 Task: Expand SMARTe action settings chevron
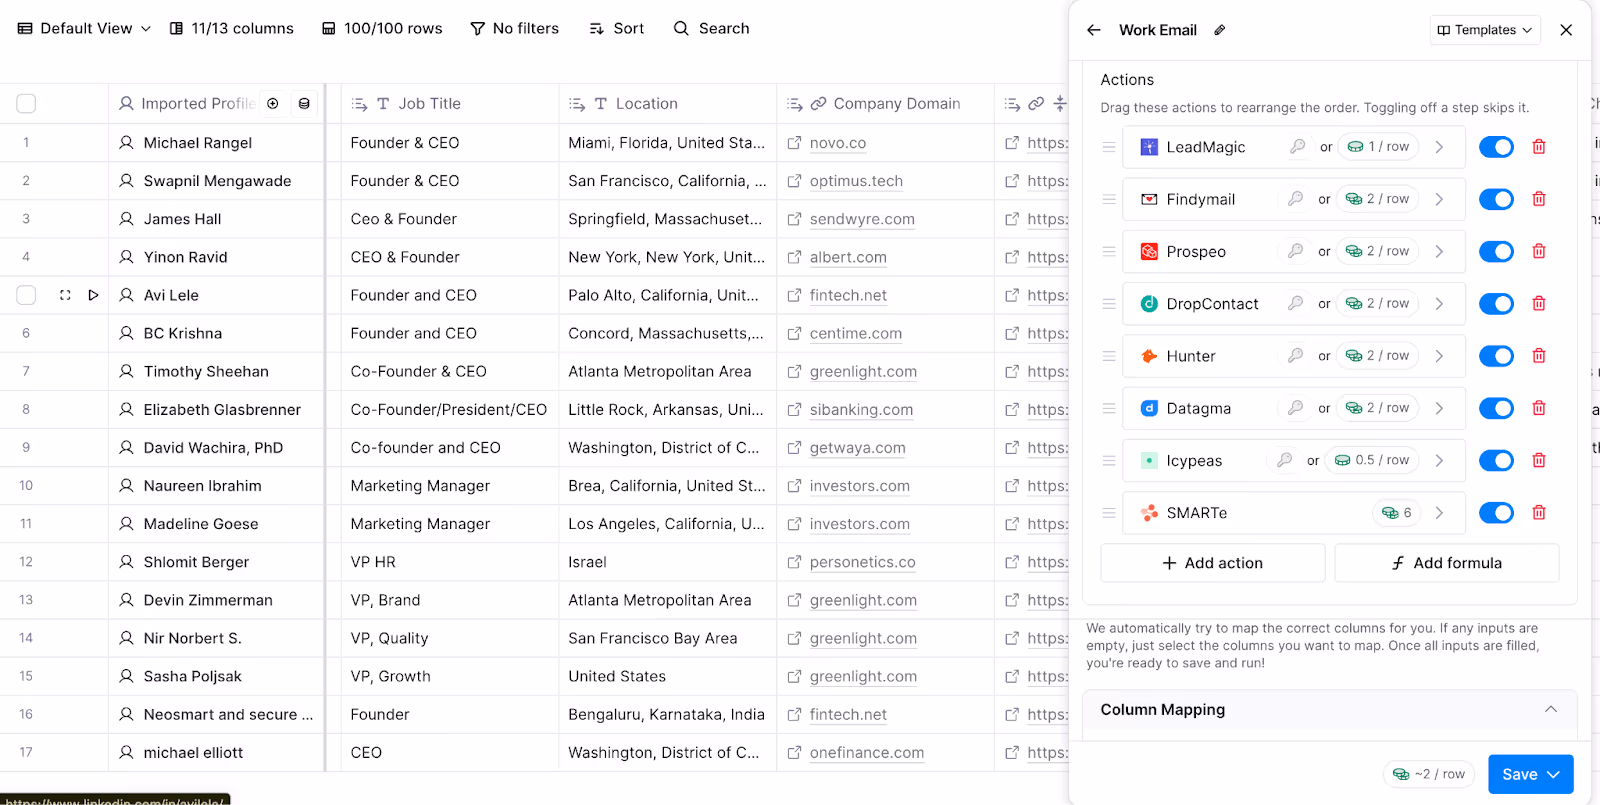pyautogui.click(x=1439, y=513)
